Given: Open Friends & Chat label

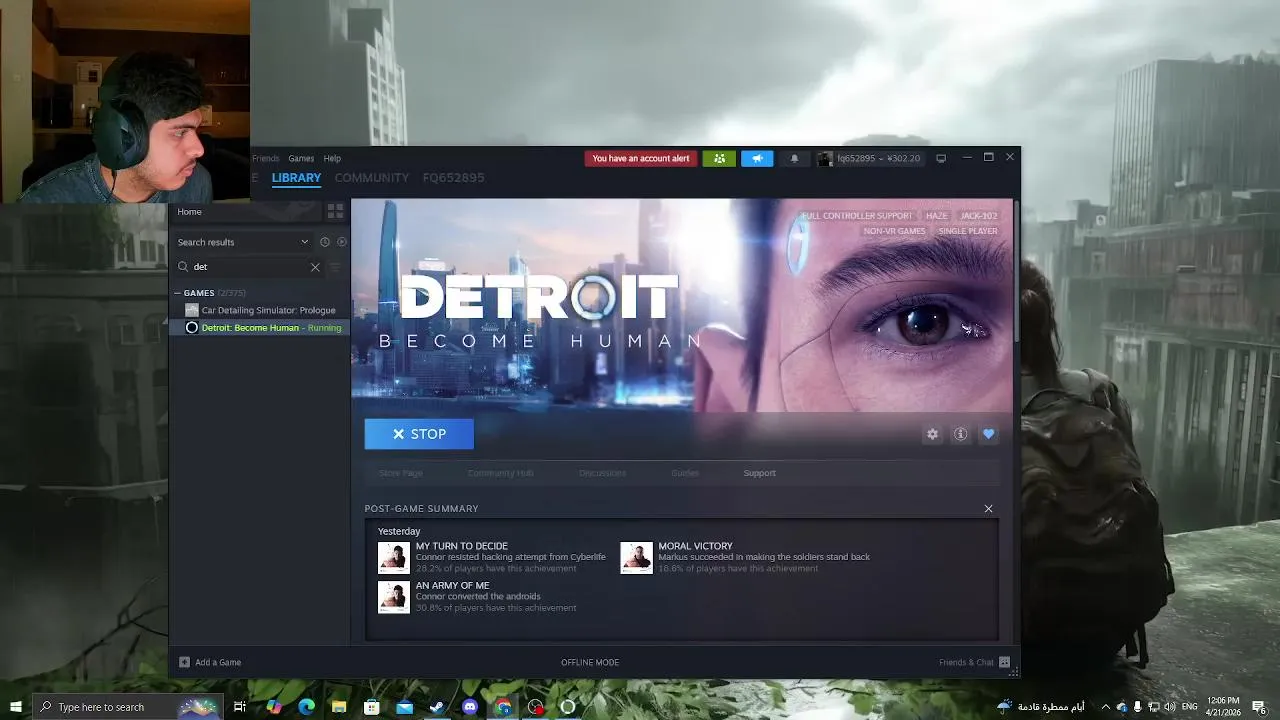Looking at the screenshot, I should click(966, 662).
